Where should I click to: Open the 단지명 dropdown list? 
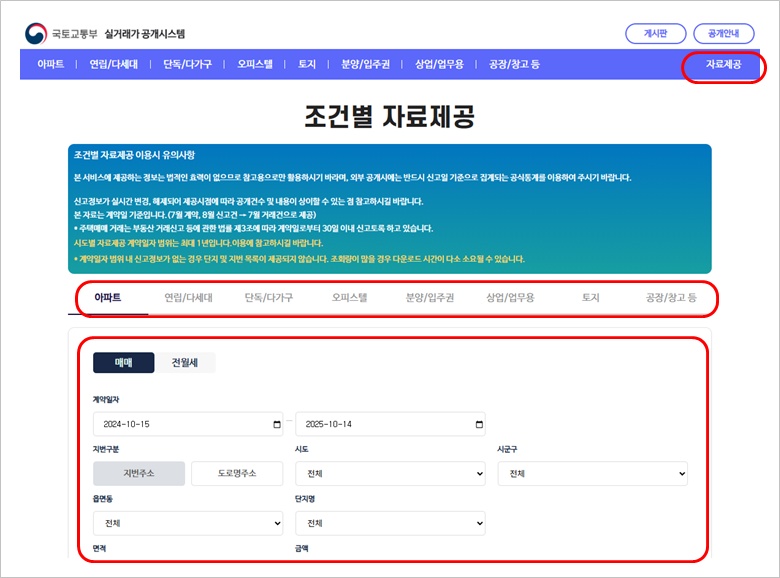point(390,523)
